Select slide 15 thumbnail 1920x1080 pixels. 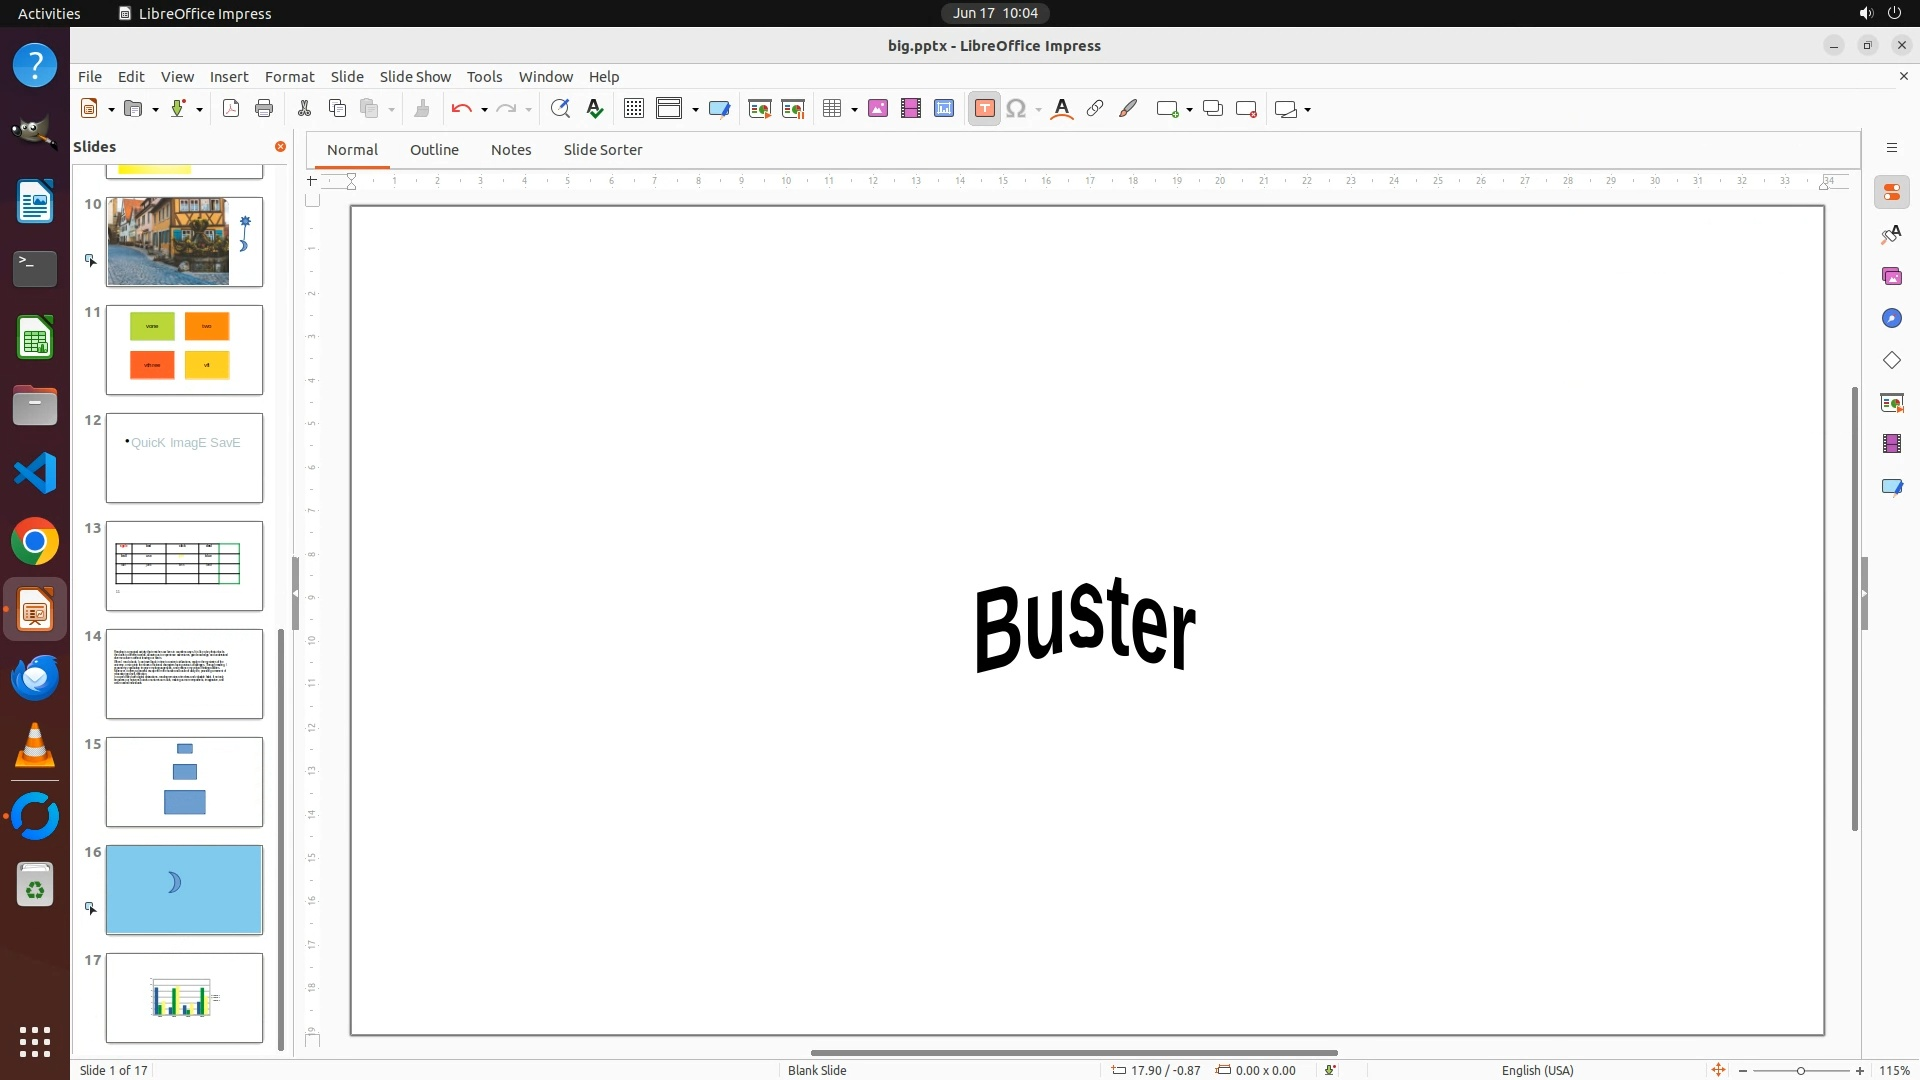click(184, 782)
